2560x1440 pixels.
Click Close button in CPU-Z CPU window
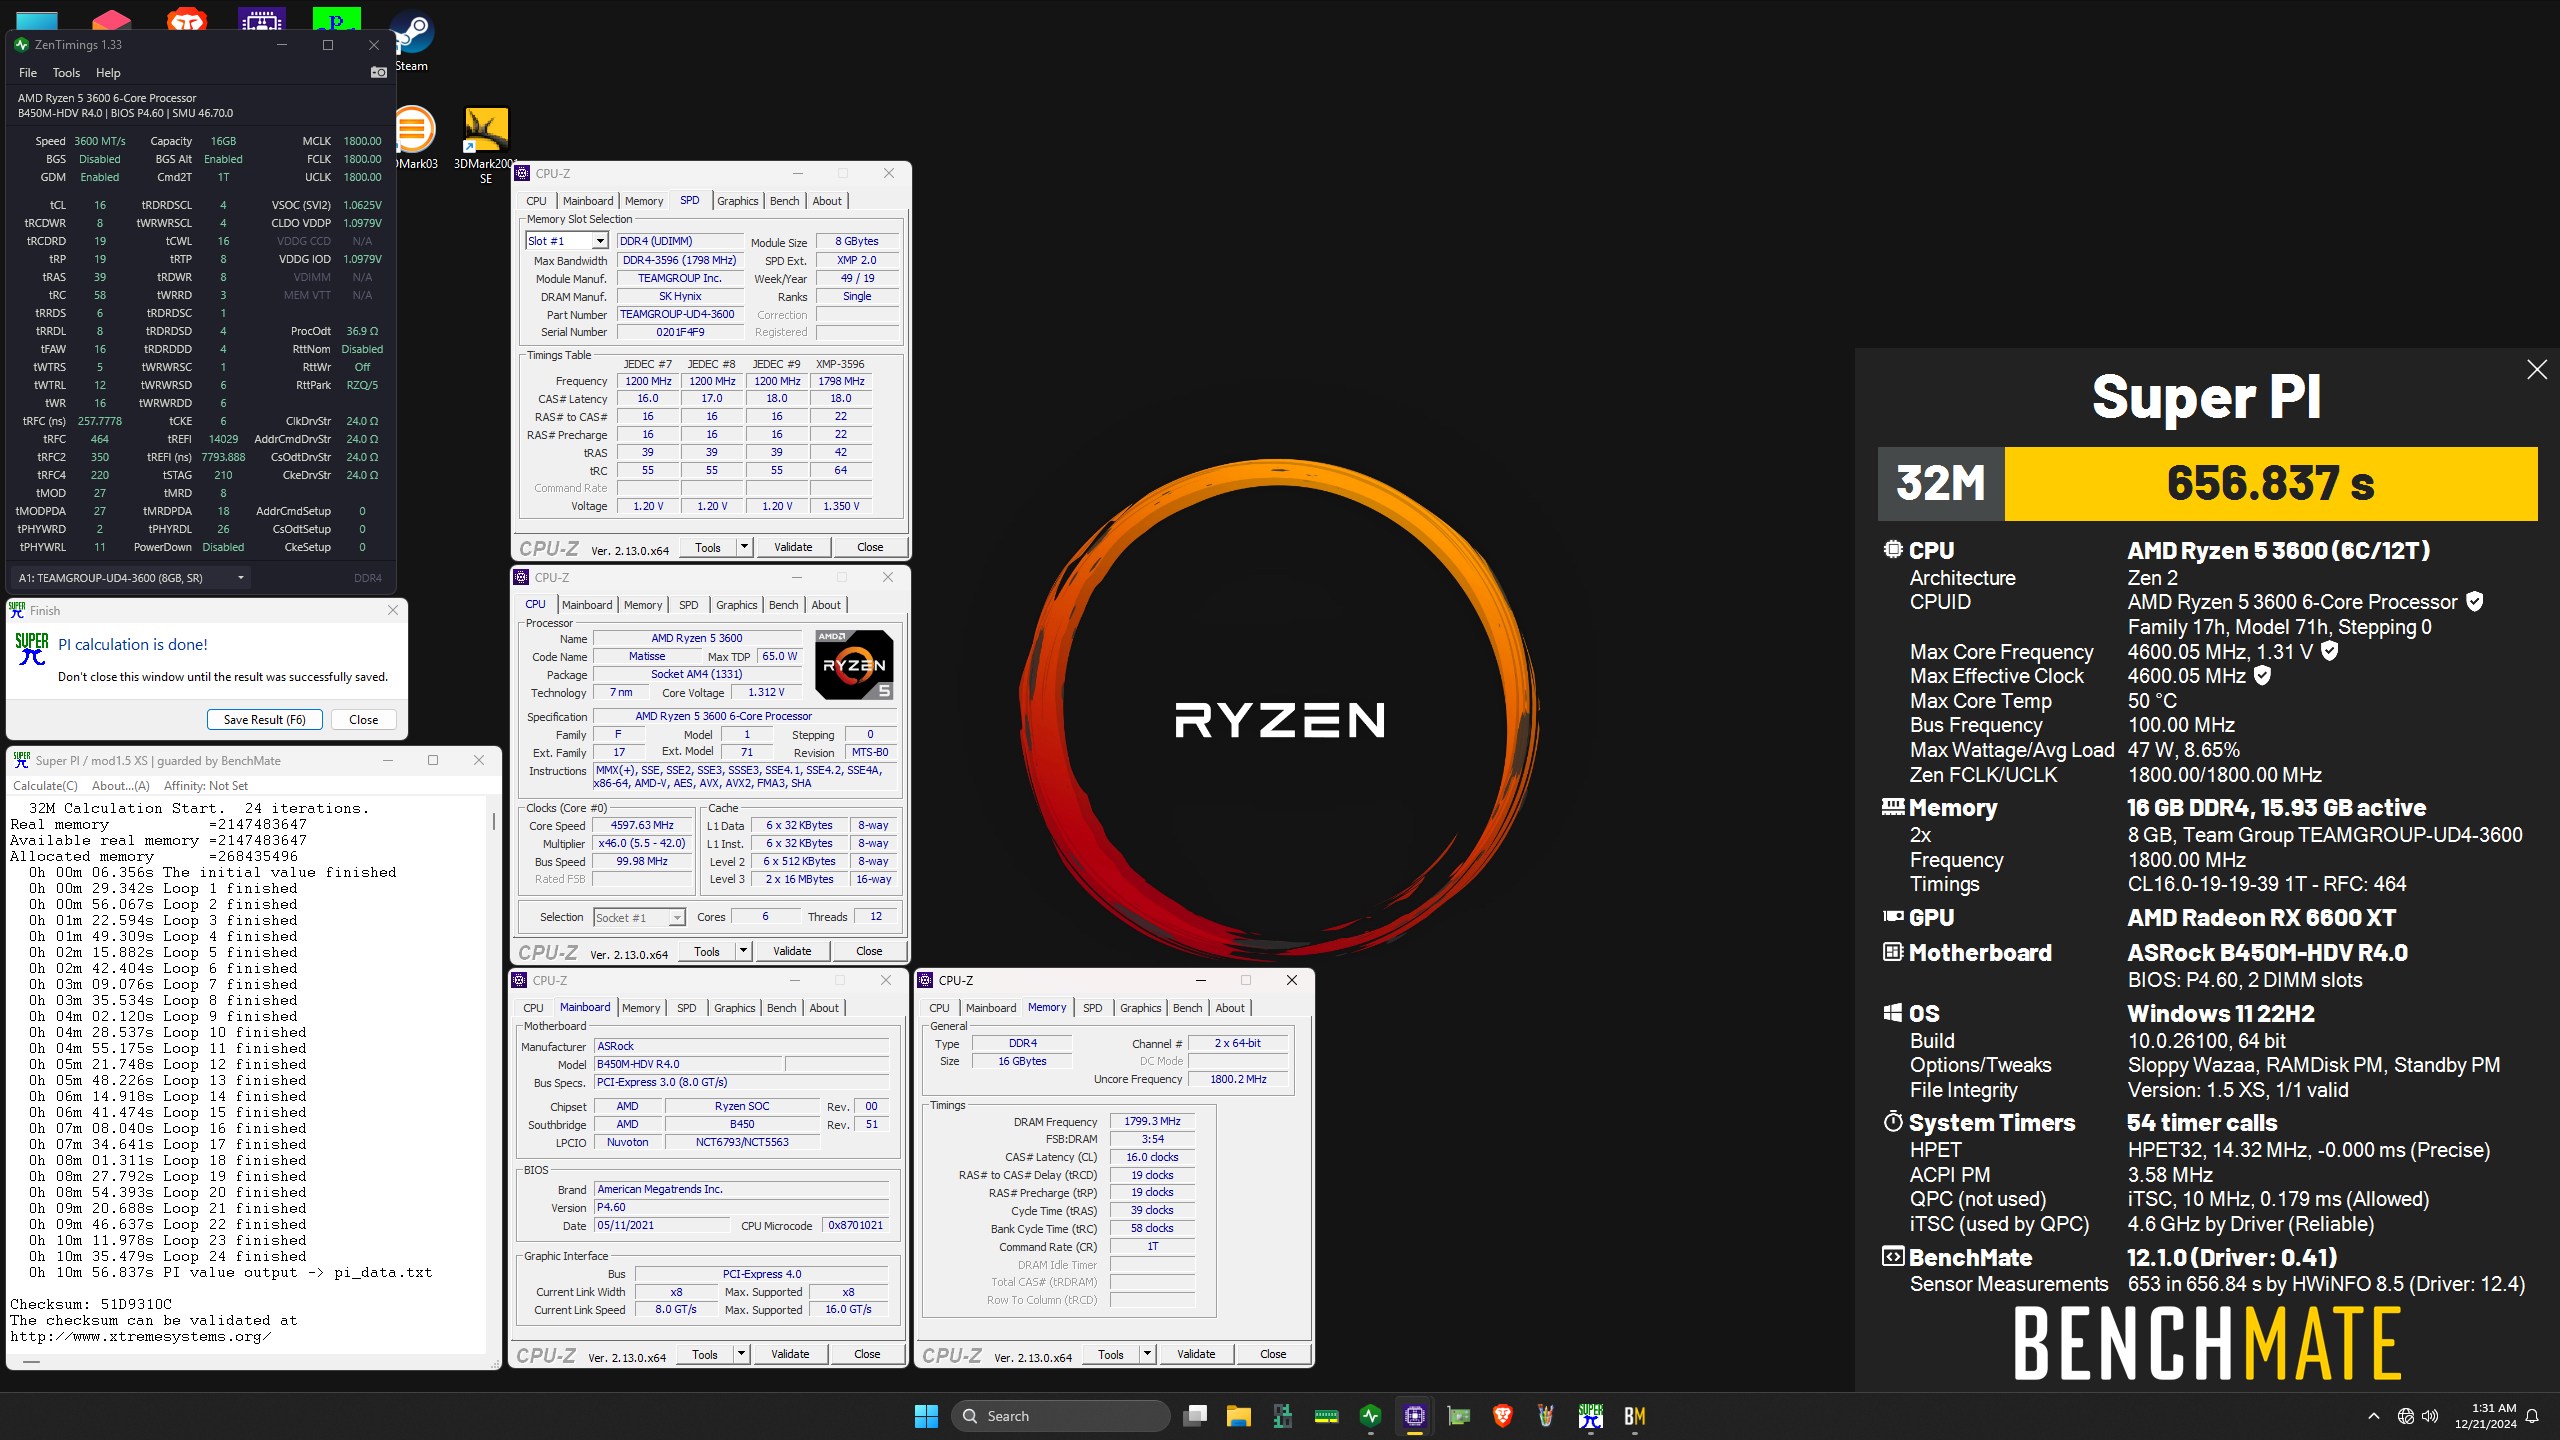point(869,951)
